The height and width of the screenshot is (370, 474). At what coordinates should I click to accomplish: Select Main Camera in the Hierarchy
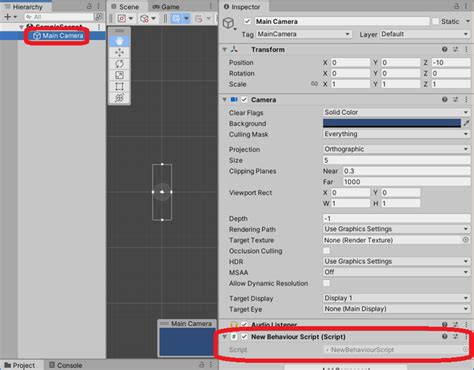[x=58, y=36]
